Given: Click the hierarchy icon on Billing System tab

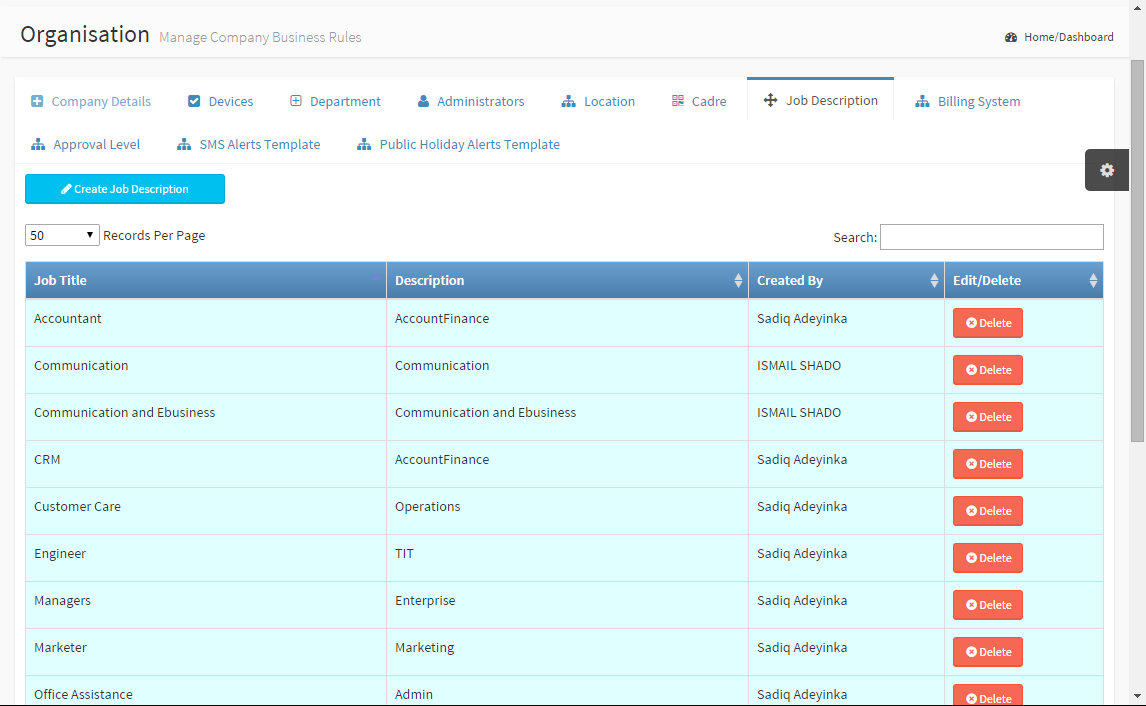Looking at the screenshot, I should [x=922, y=101].
